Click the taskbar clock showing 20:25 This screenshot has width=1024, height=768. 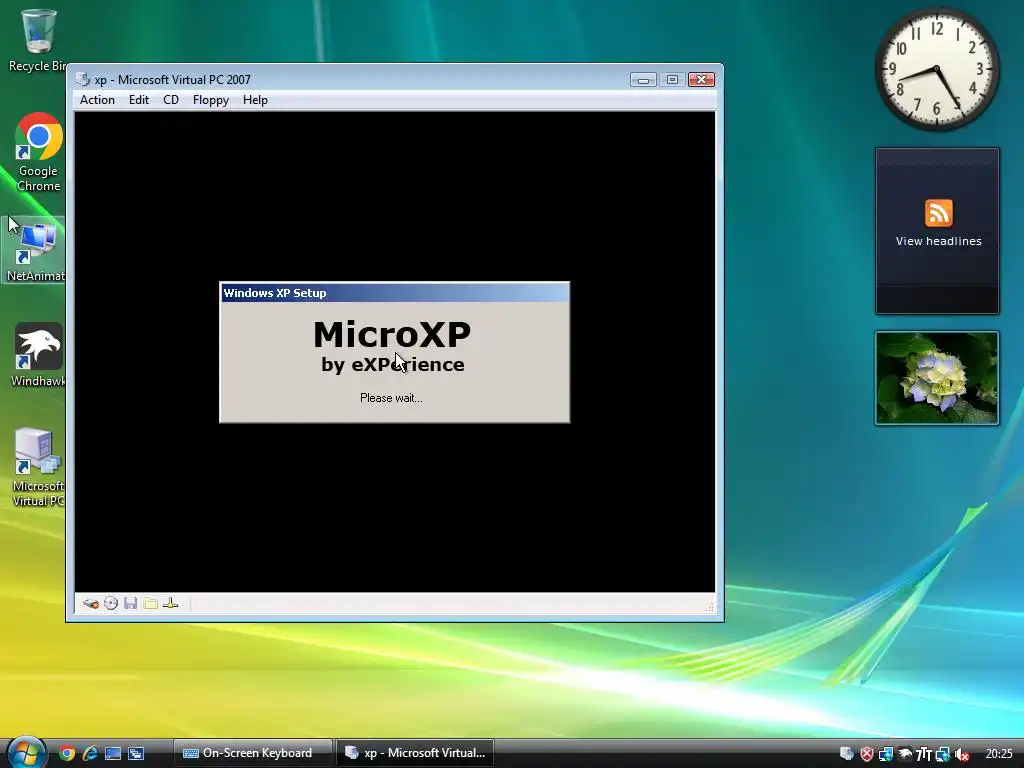(999, 754)
